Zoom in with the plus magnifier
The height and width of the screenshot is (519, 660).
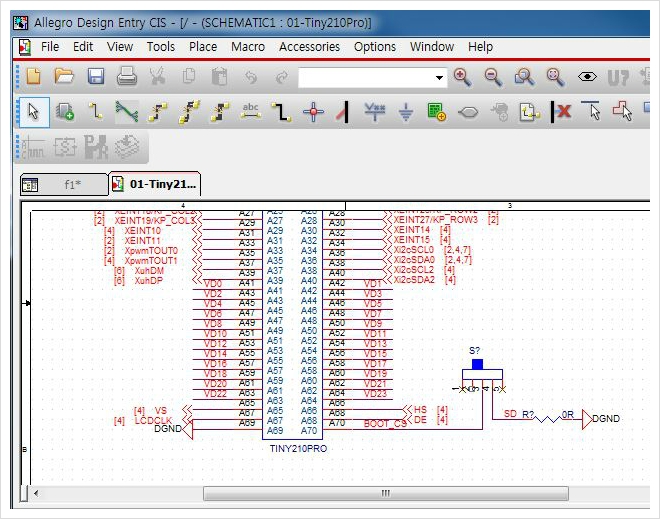(462, 77)
